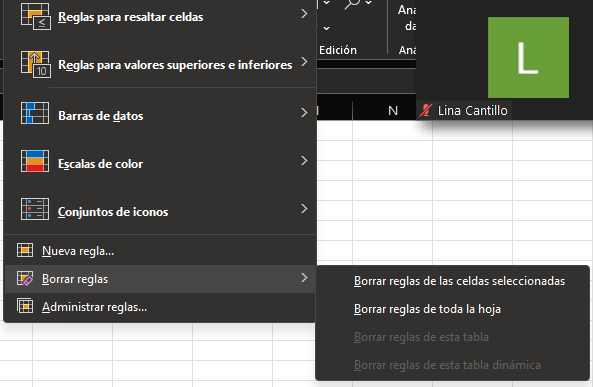Expand the Borrar reglas submenu arrow
Screen dimensions: 593x387
click(x=304, y=278)
